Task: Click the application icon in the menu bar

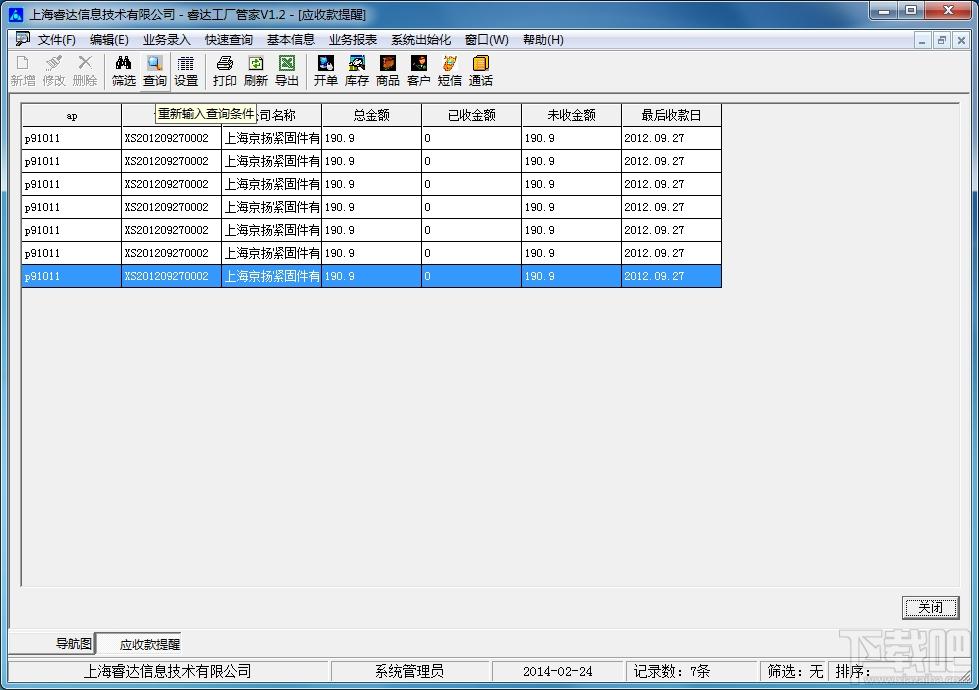Action: pos(22,39)
